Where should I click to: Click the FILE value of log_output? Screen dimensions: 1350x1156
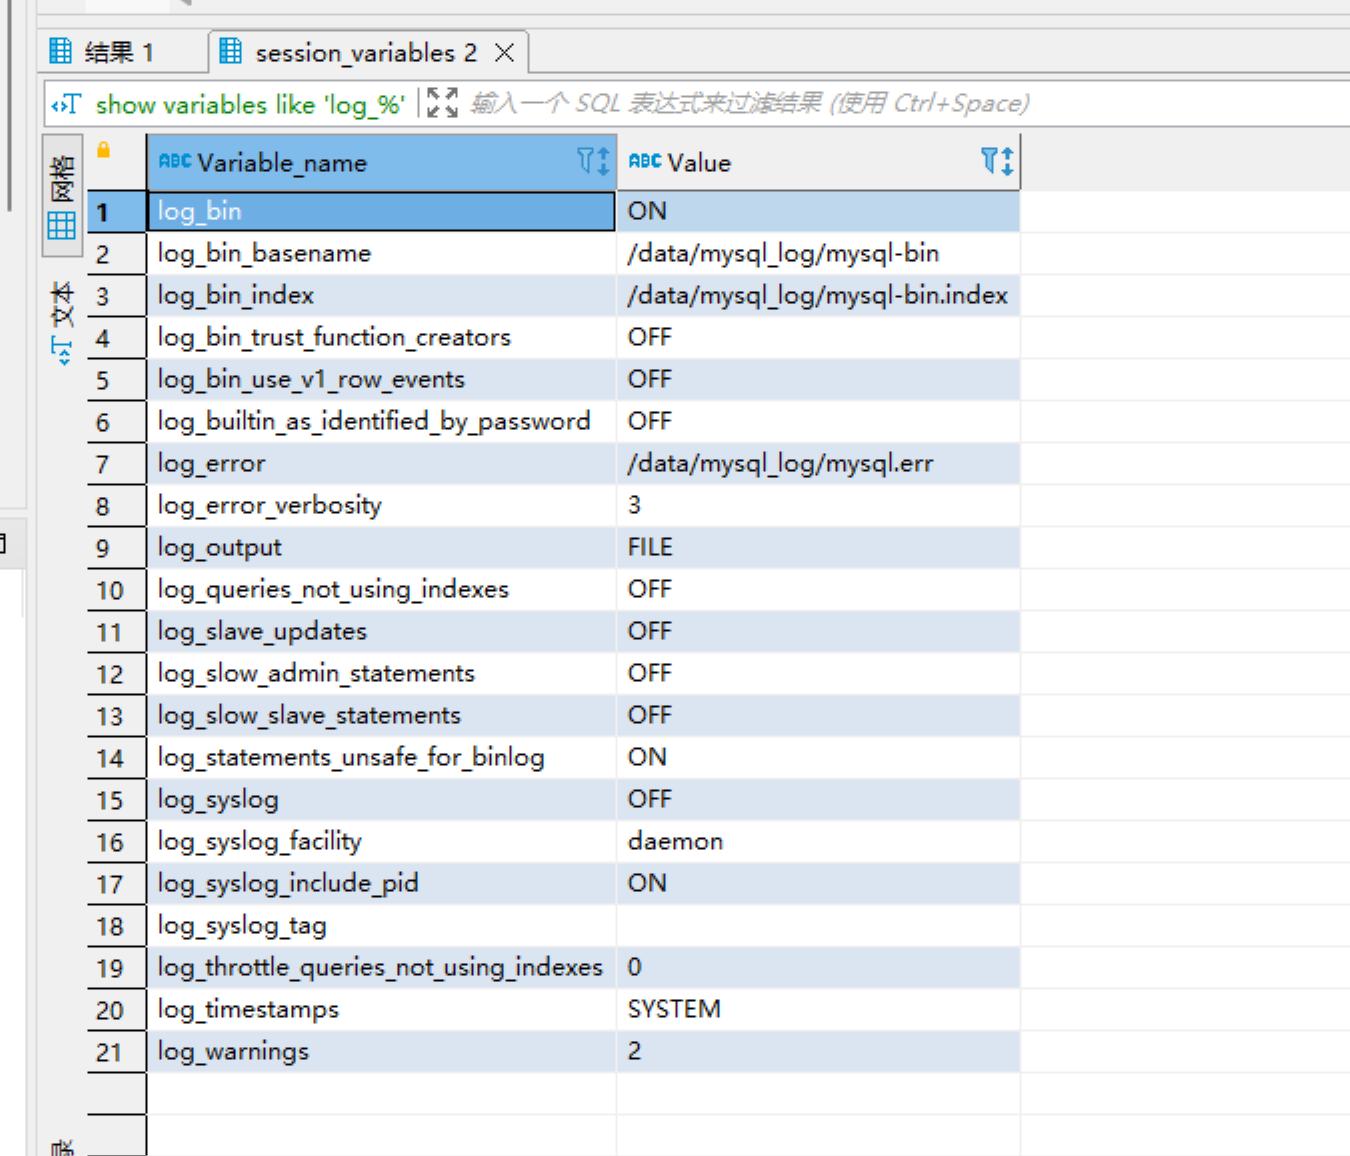(x=818, y=547)
